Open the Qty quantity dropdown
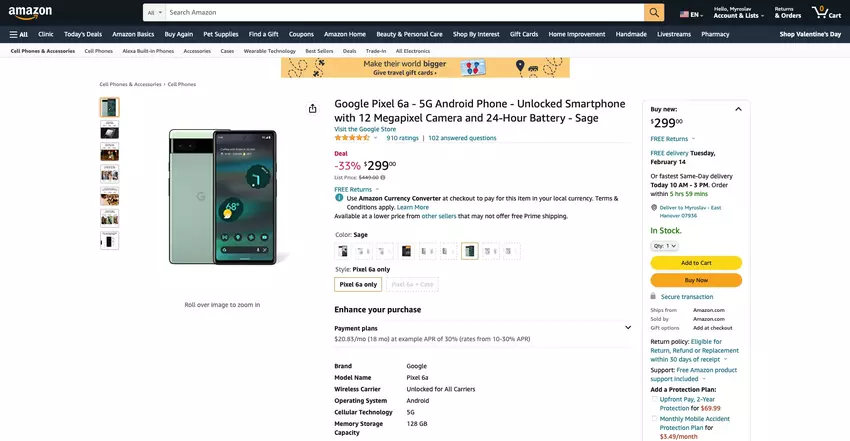Viewport: 850px width, 441px height. [x=665, y=245]
